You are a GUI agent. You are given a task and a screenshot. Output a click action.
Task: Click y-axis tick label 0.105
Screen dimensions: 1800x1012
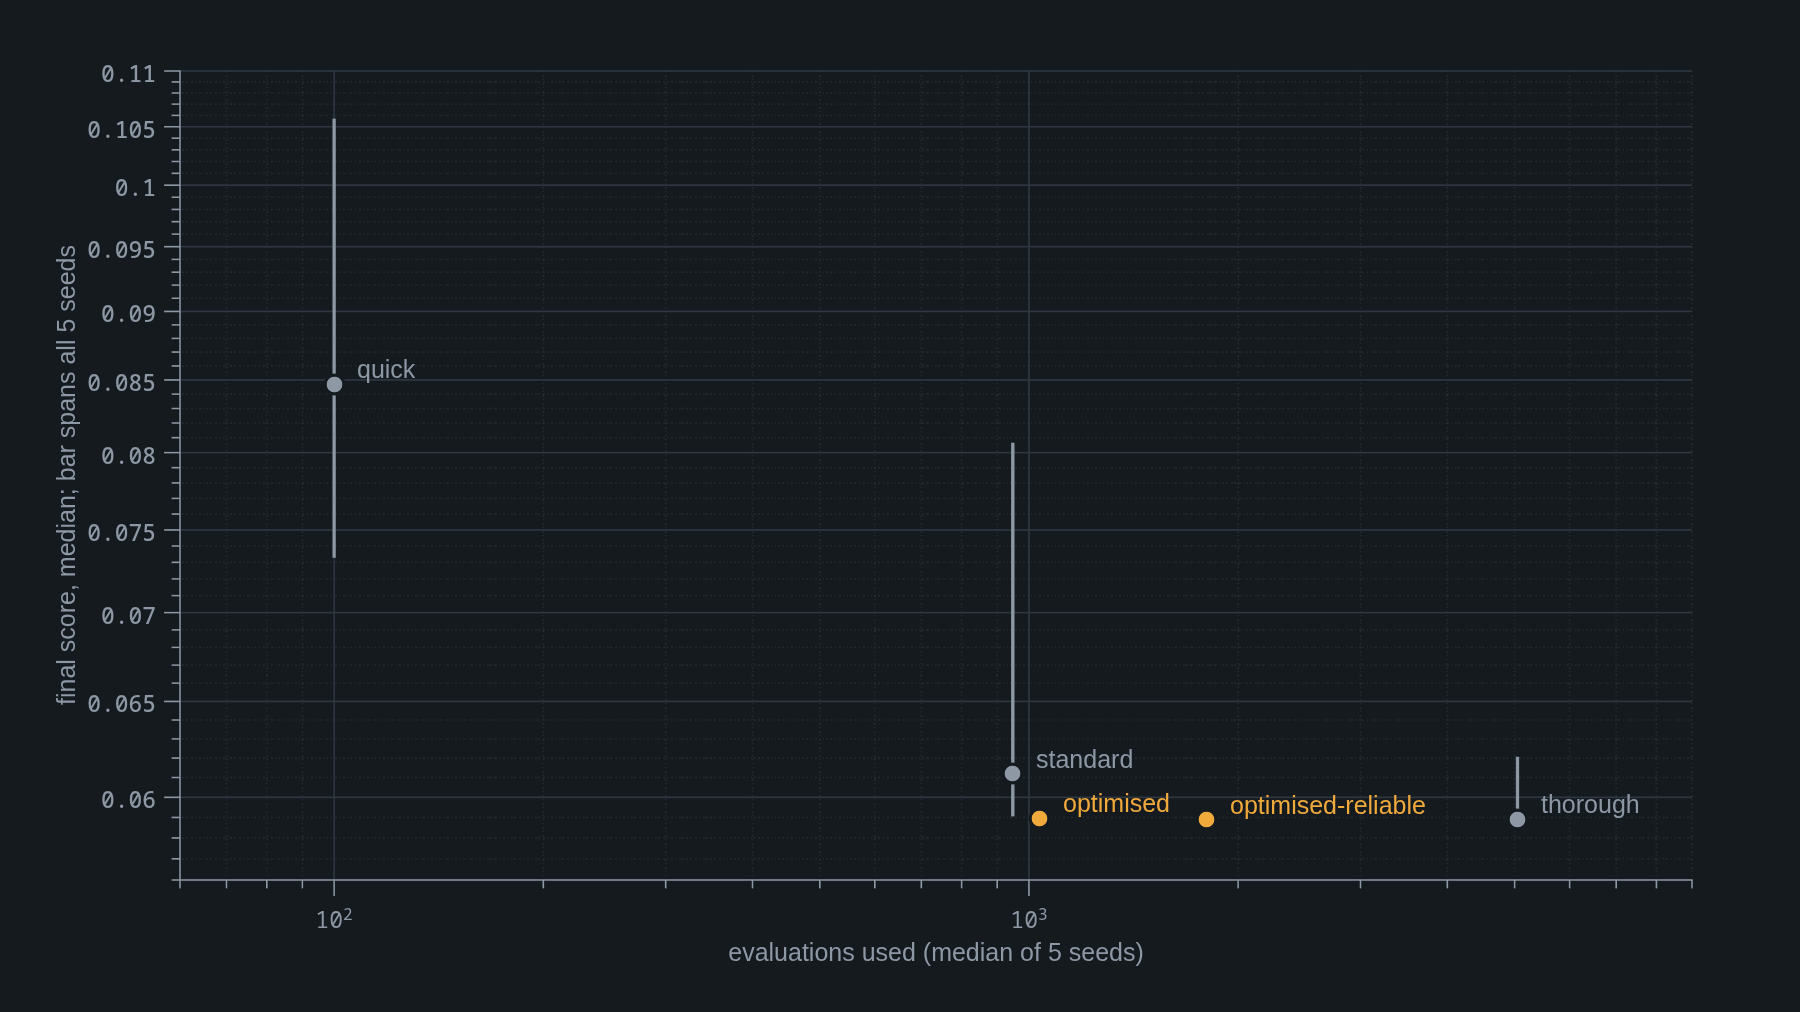[x=121, y=130]
